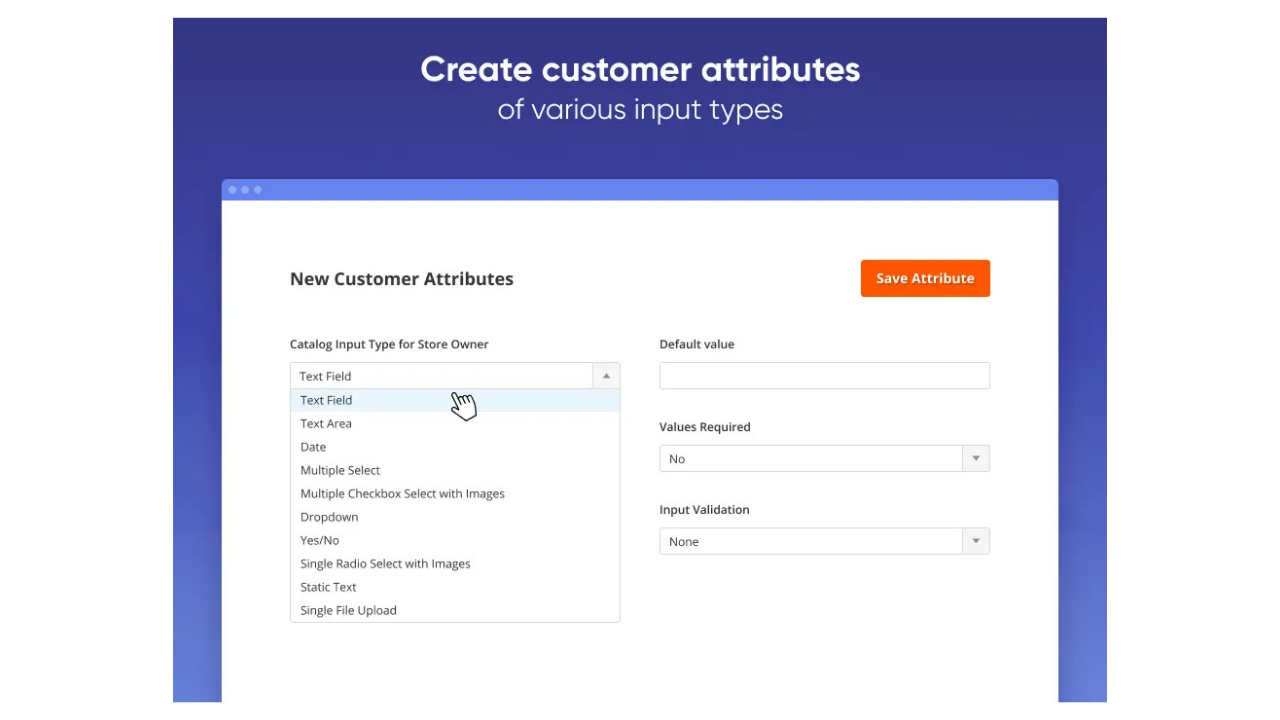
Task: Open the Values Required dropdown
Action: click(975, 458)
